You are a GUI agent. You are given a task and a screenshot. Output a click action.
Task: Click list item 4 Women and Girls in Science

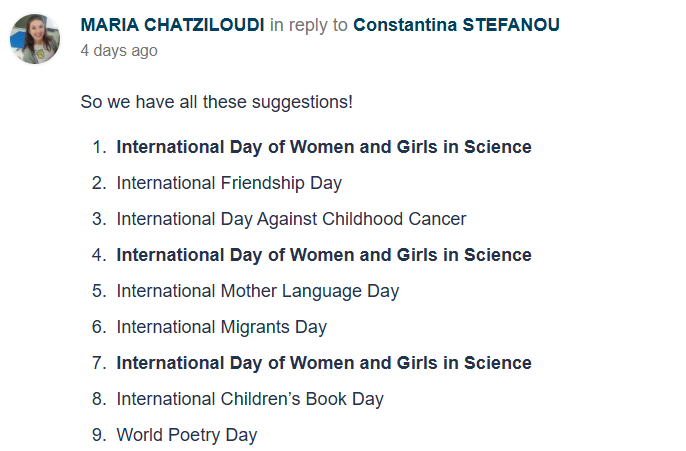click(x=323, y=255)
